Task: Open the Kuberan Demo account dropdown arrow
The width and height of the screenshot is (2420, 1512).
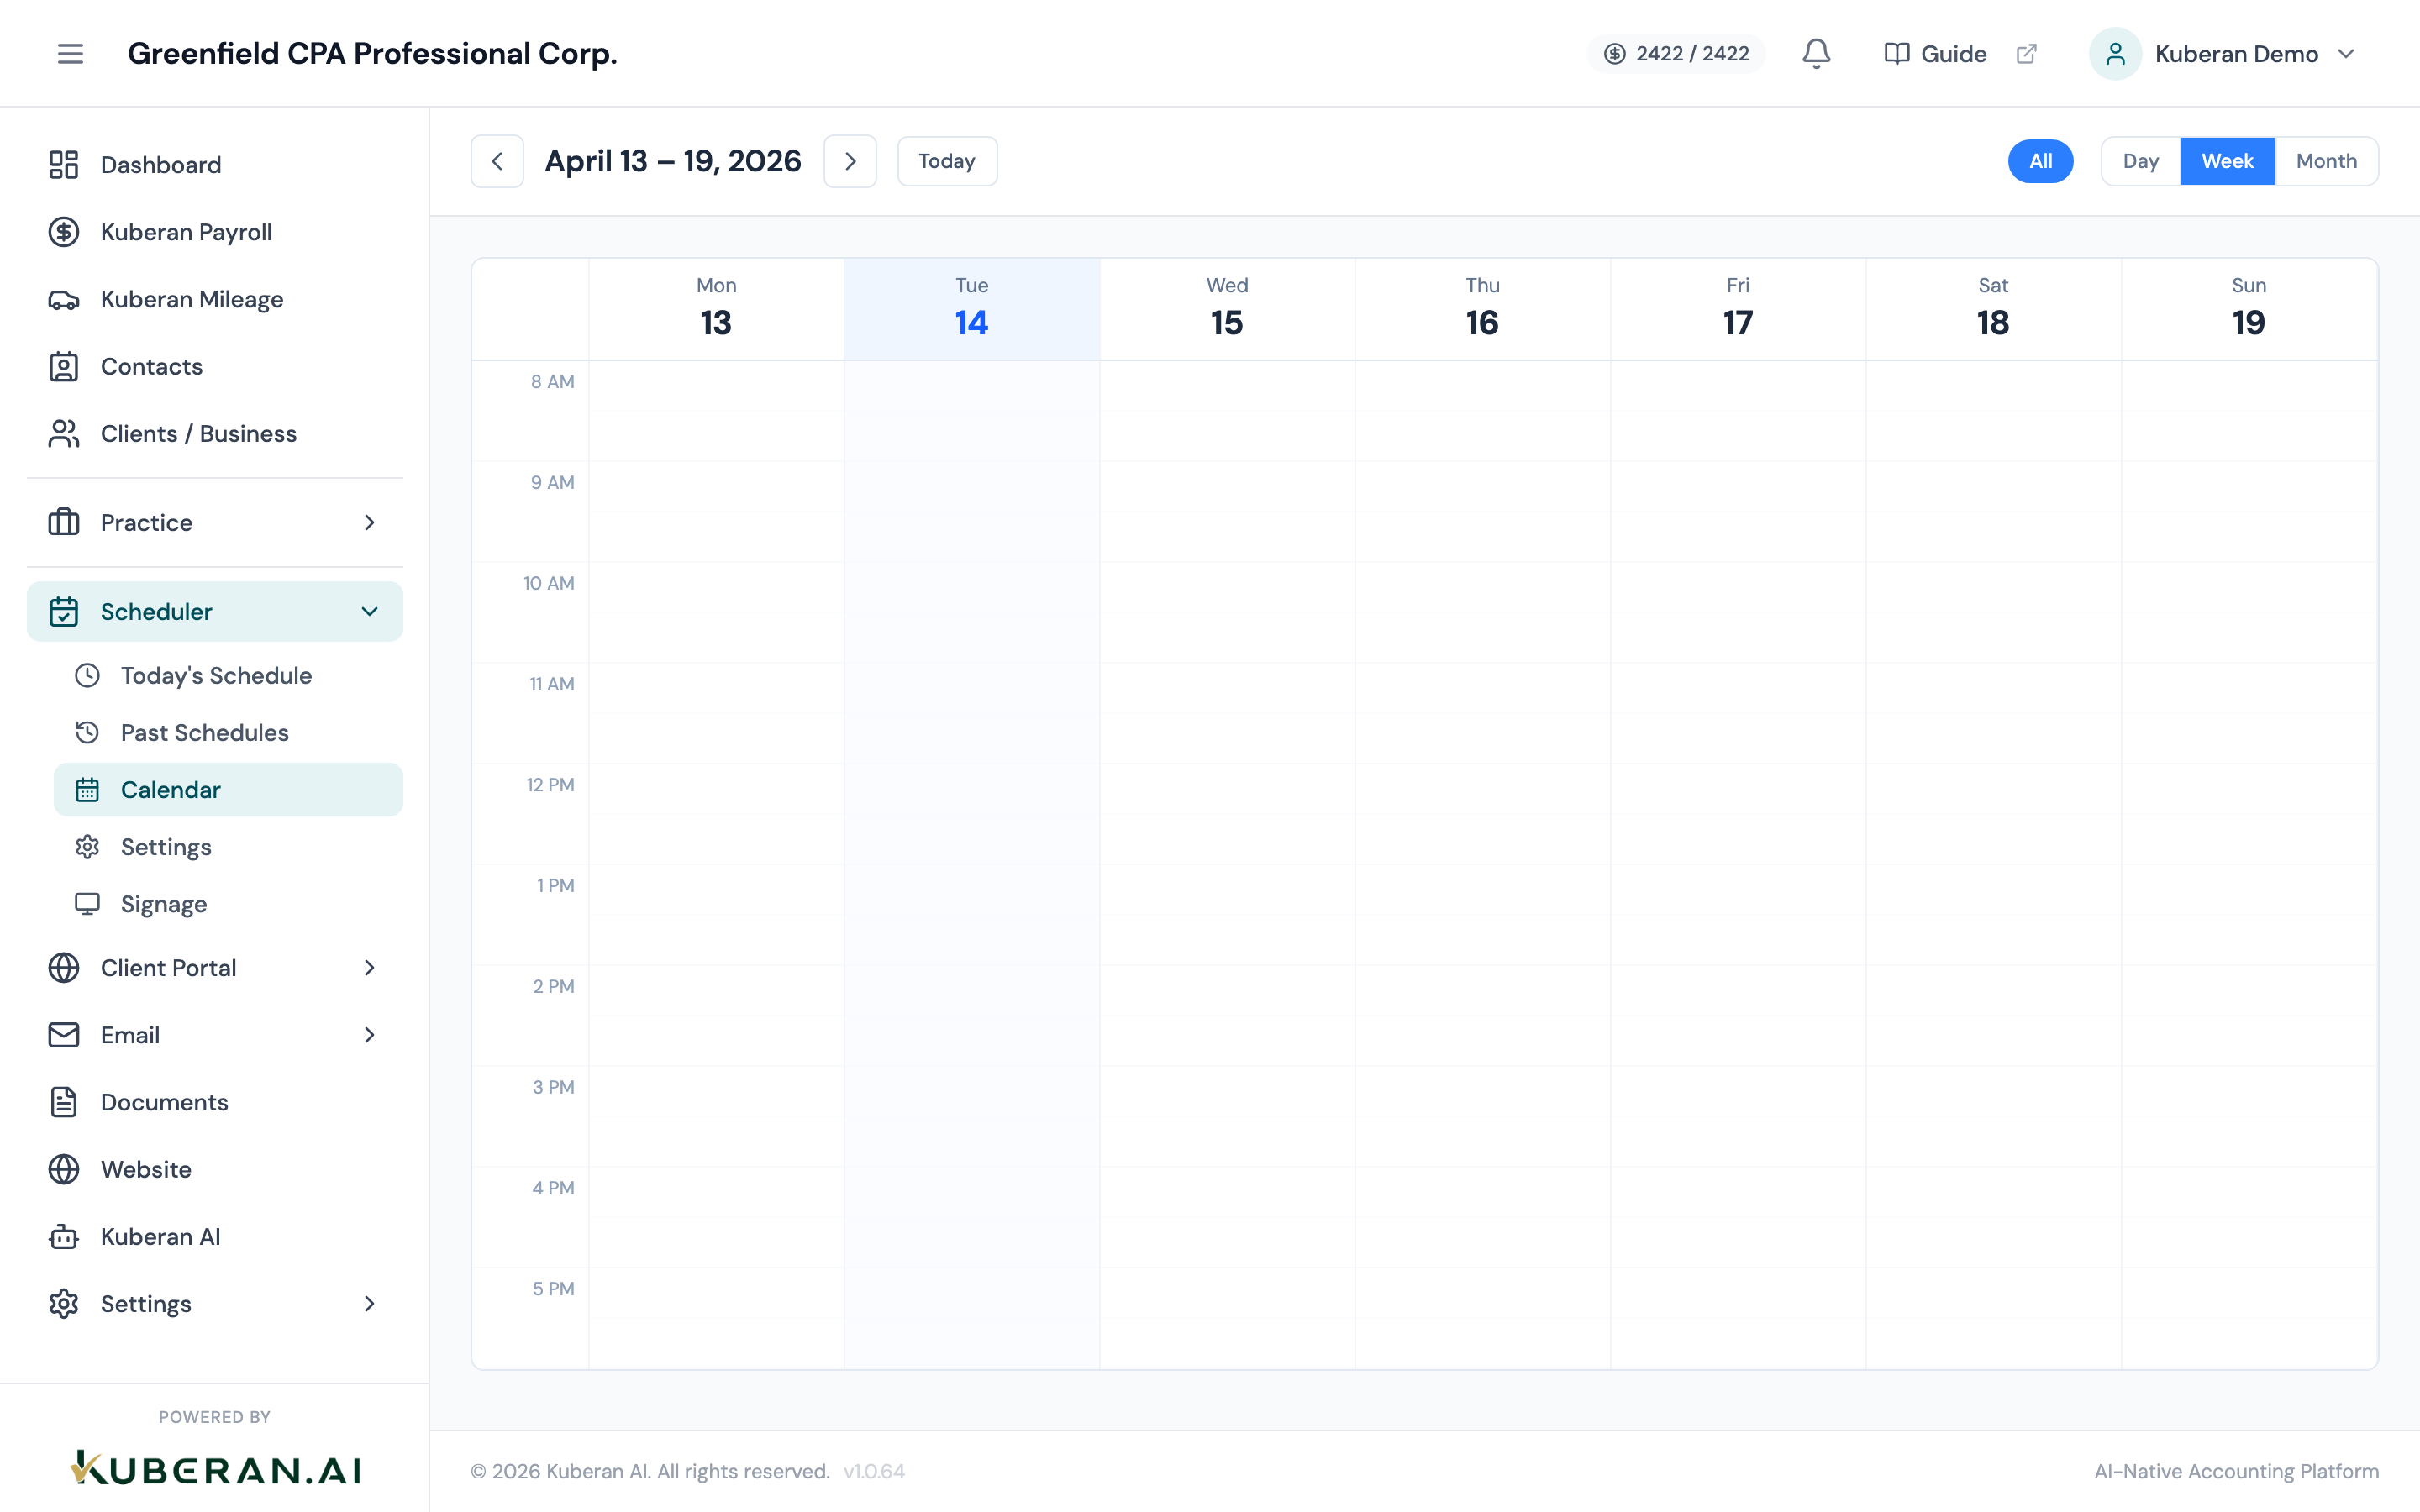Action: point(2346,53)
